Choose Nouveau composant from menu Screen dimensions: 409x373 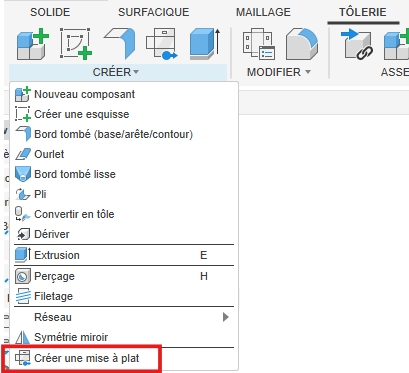pos(124,94)
